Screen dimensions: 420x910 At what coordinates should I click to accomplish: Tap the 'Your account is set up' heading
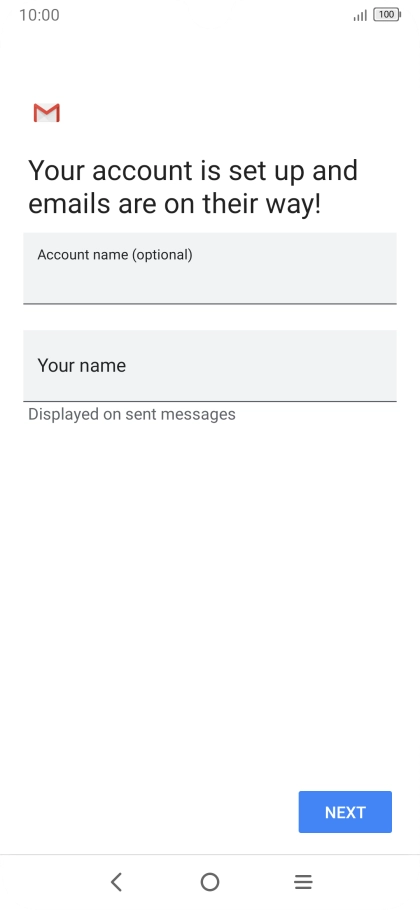[x=193, y=171]
